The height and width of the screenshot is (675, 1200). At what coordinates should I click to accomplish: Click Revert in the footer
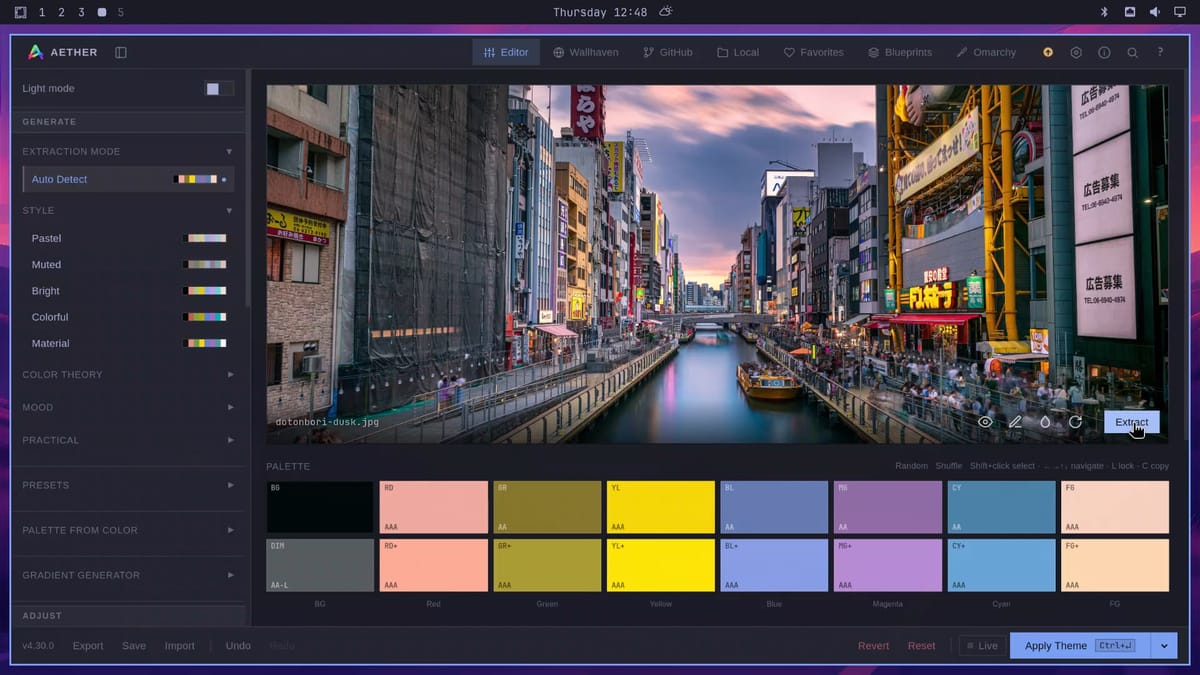click(873, 646)
